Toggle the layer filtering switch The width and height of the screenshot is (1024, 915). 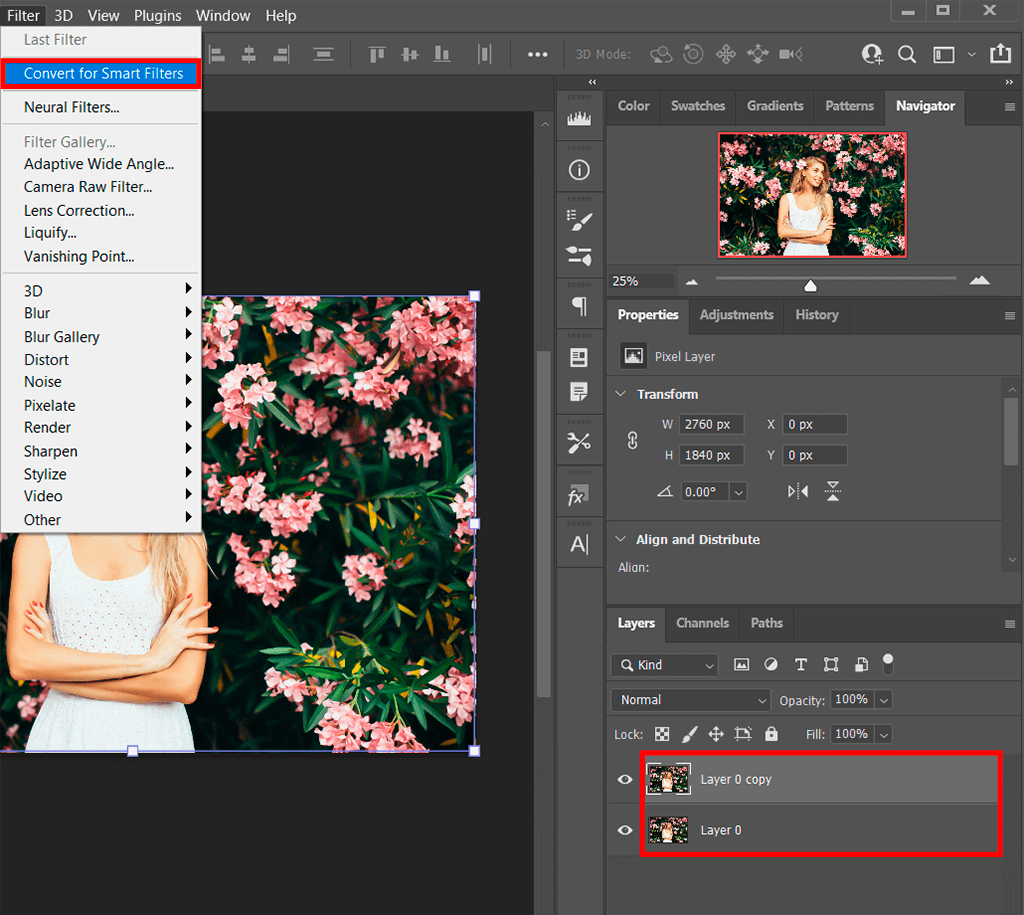coord(887,663)
